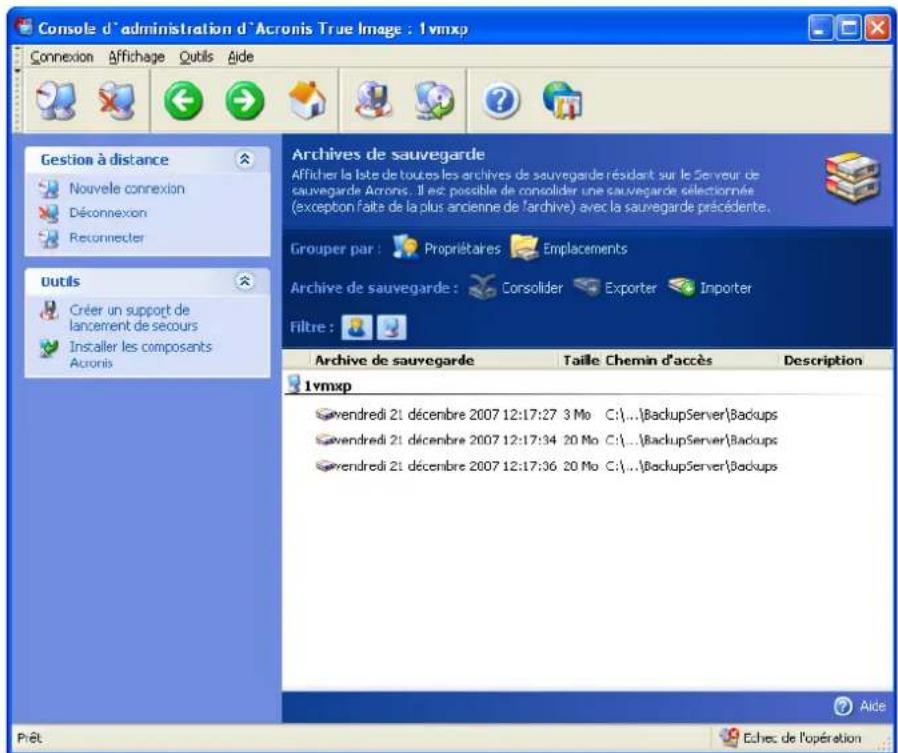Open the Affichage menu
898x753 pixels.
136,57
